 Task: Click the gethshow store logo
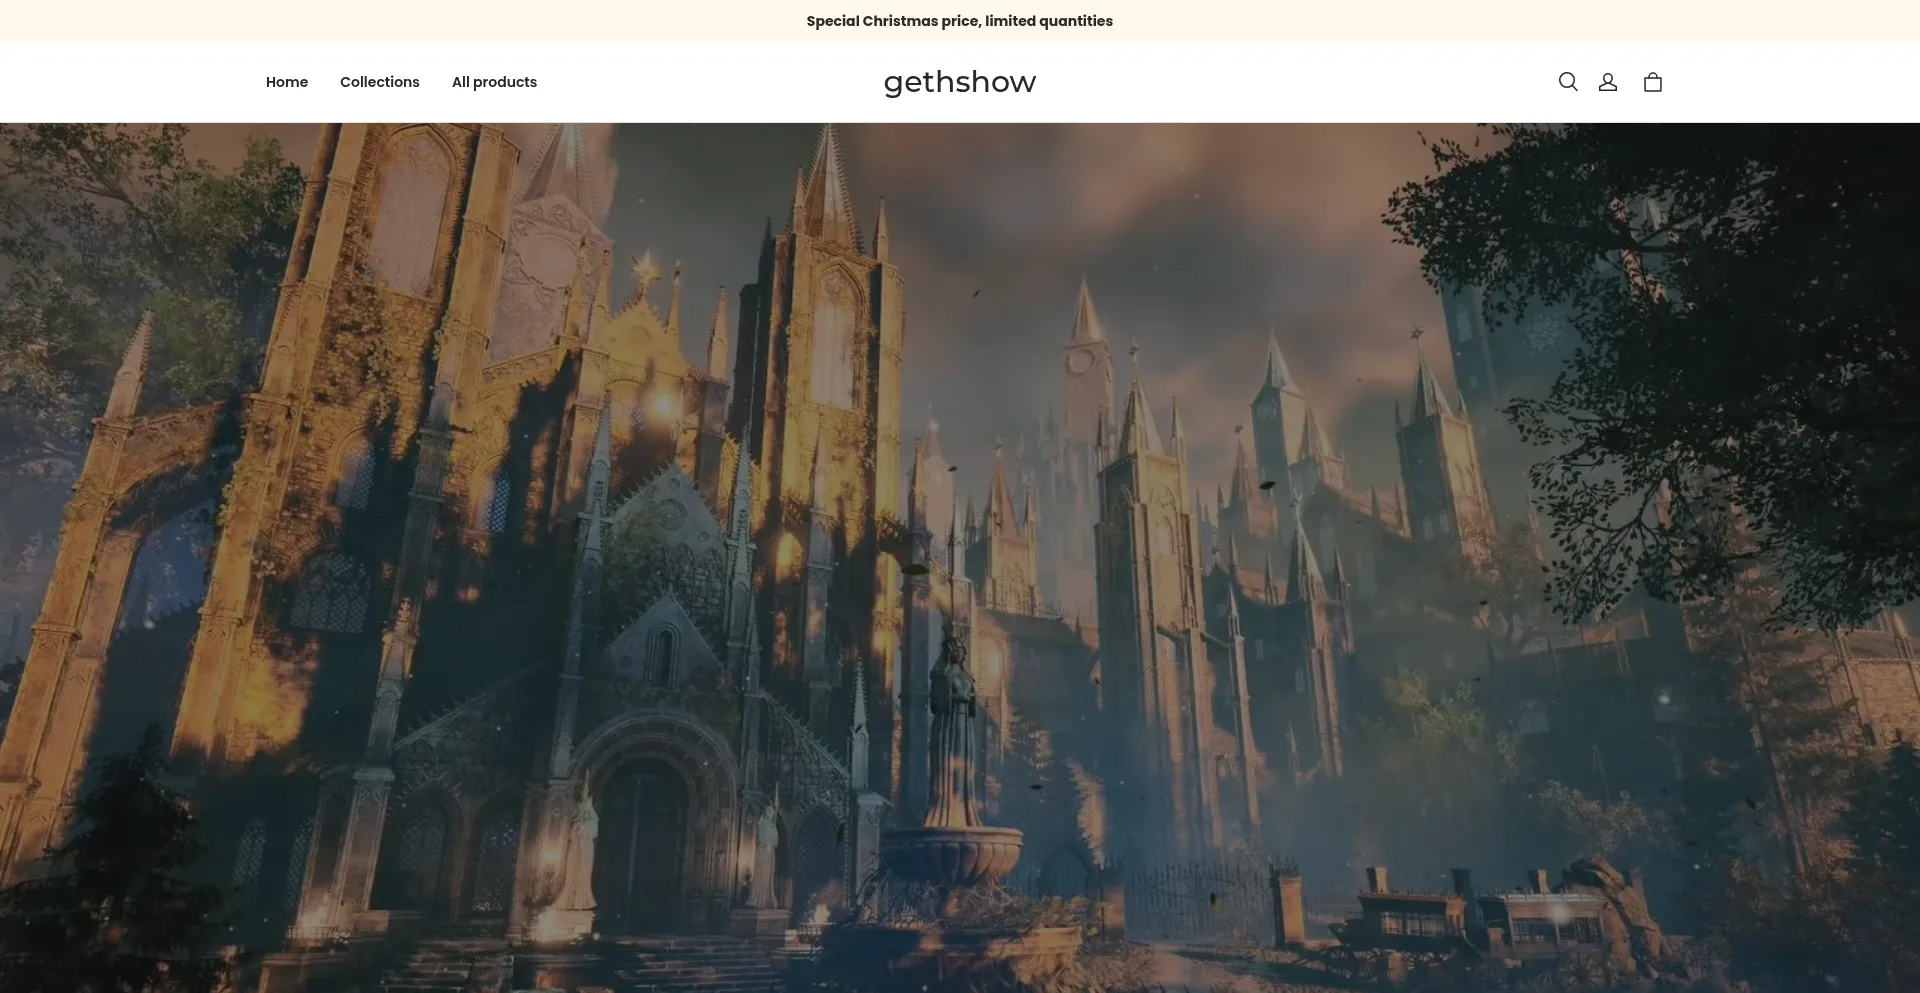coord(959,82)
